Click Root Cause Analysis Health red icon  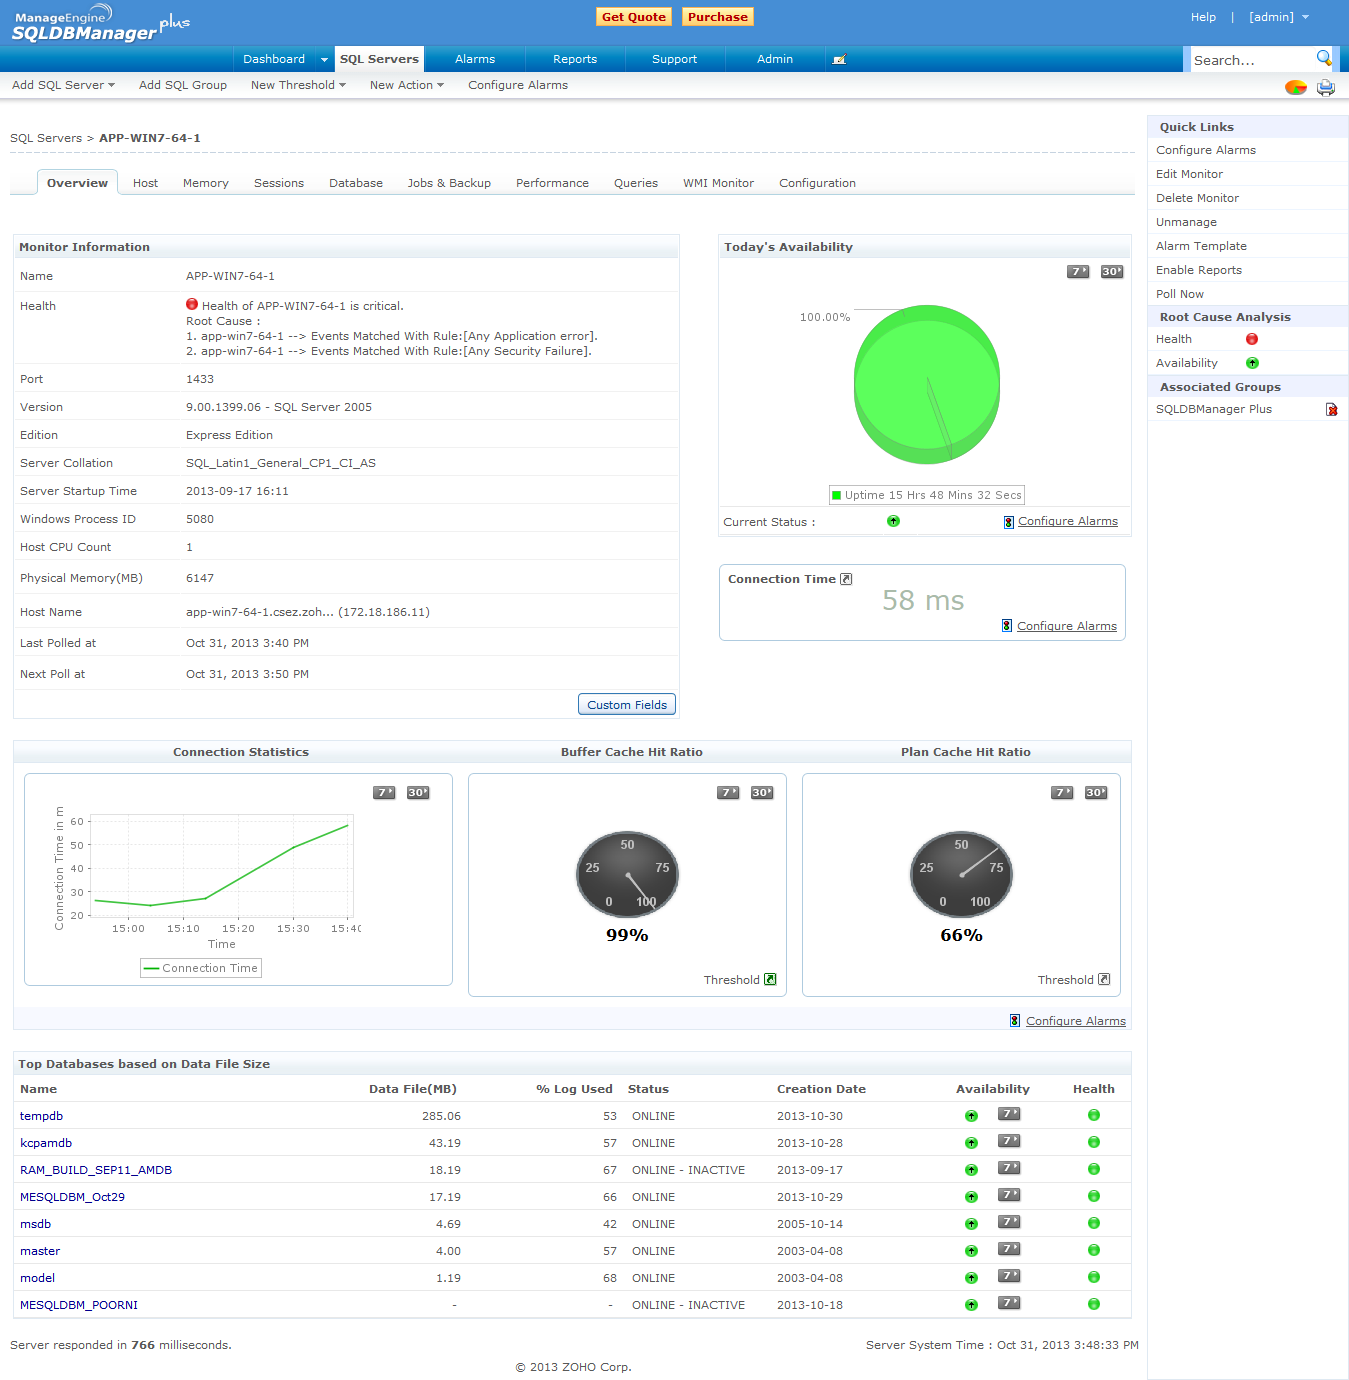(x=1252, y=340)
